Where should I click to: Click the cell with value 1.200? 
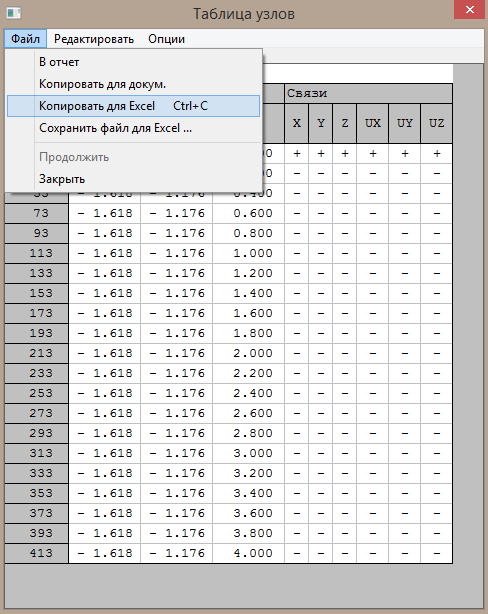pyautogui.click(x=248, y=273)
